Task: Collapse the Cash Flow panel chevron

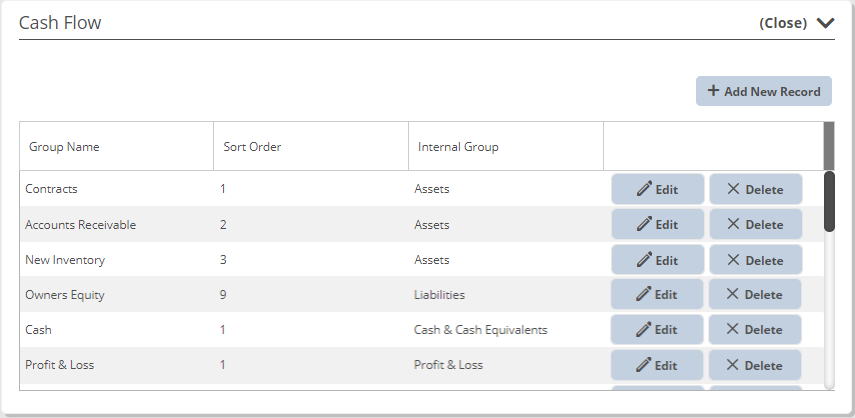Action: [826, 23]
